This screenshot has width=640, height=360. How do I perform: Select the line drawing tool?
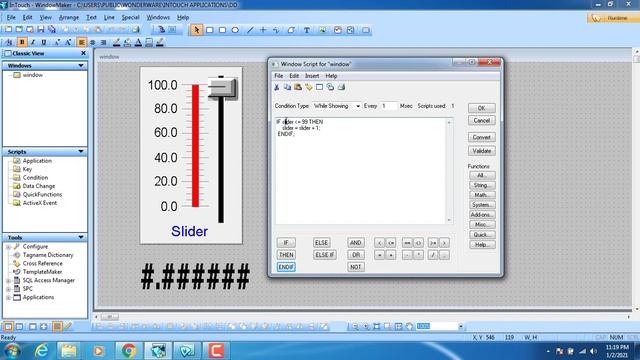250,30
